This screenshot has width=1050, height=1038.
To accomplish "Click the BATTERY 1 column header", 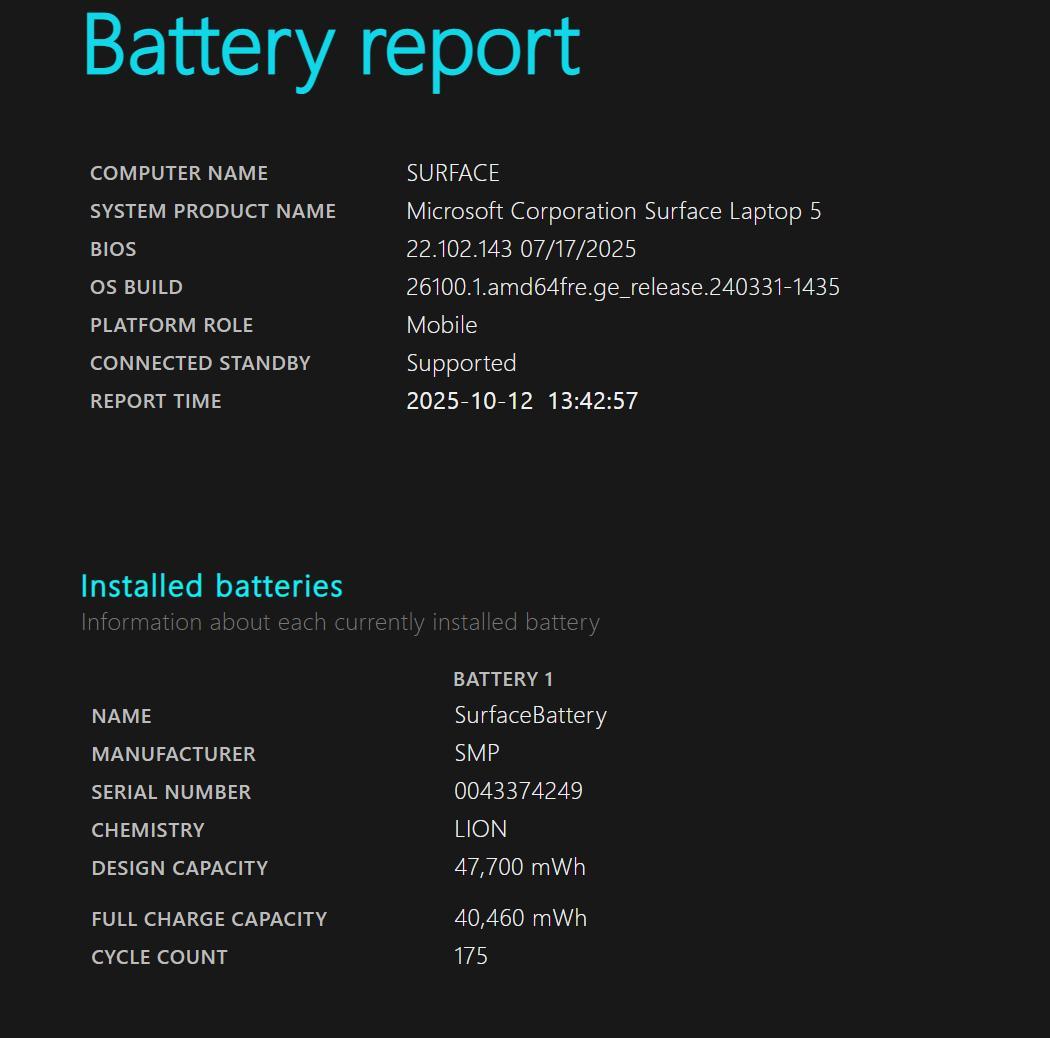I will [x=503, y=678].
